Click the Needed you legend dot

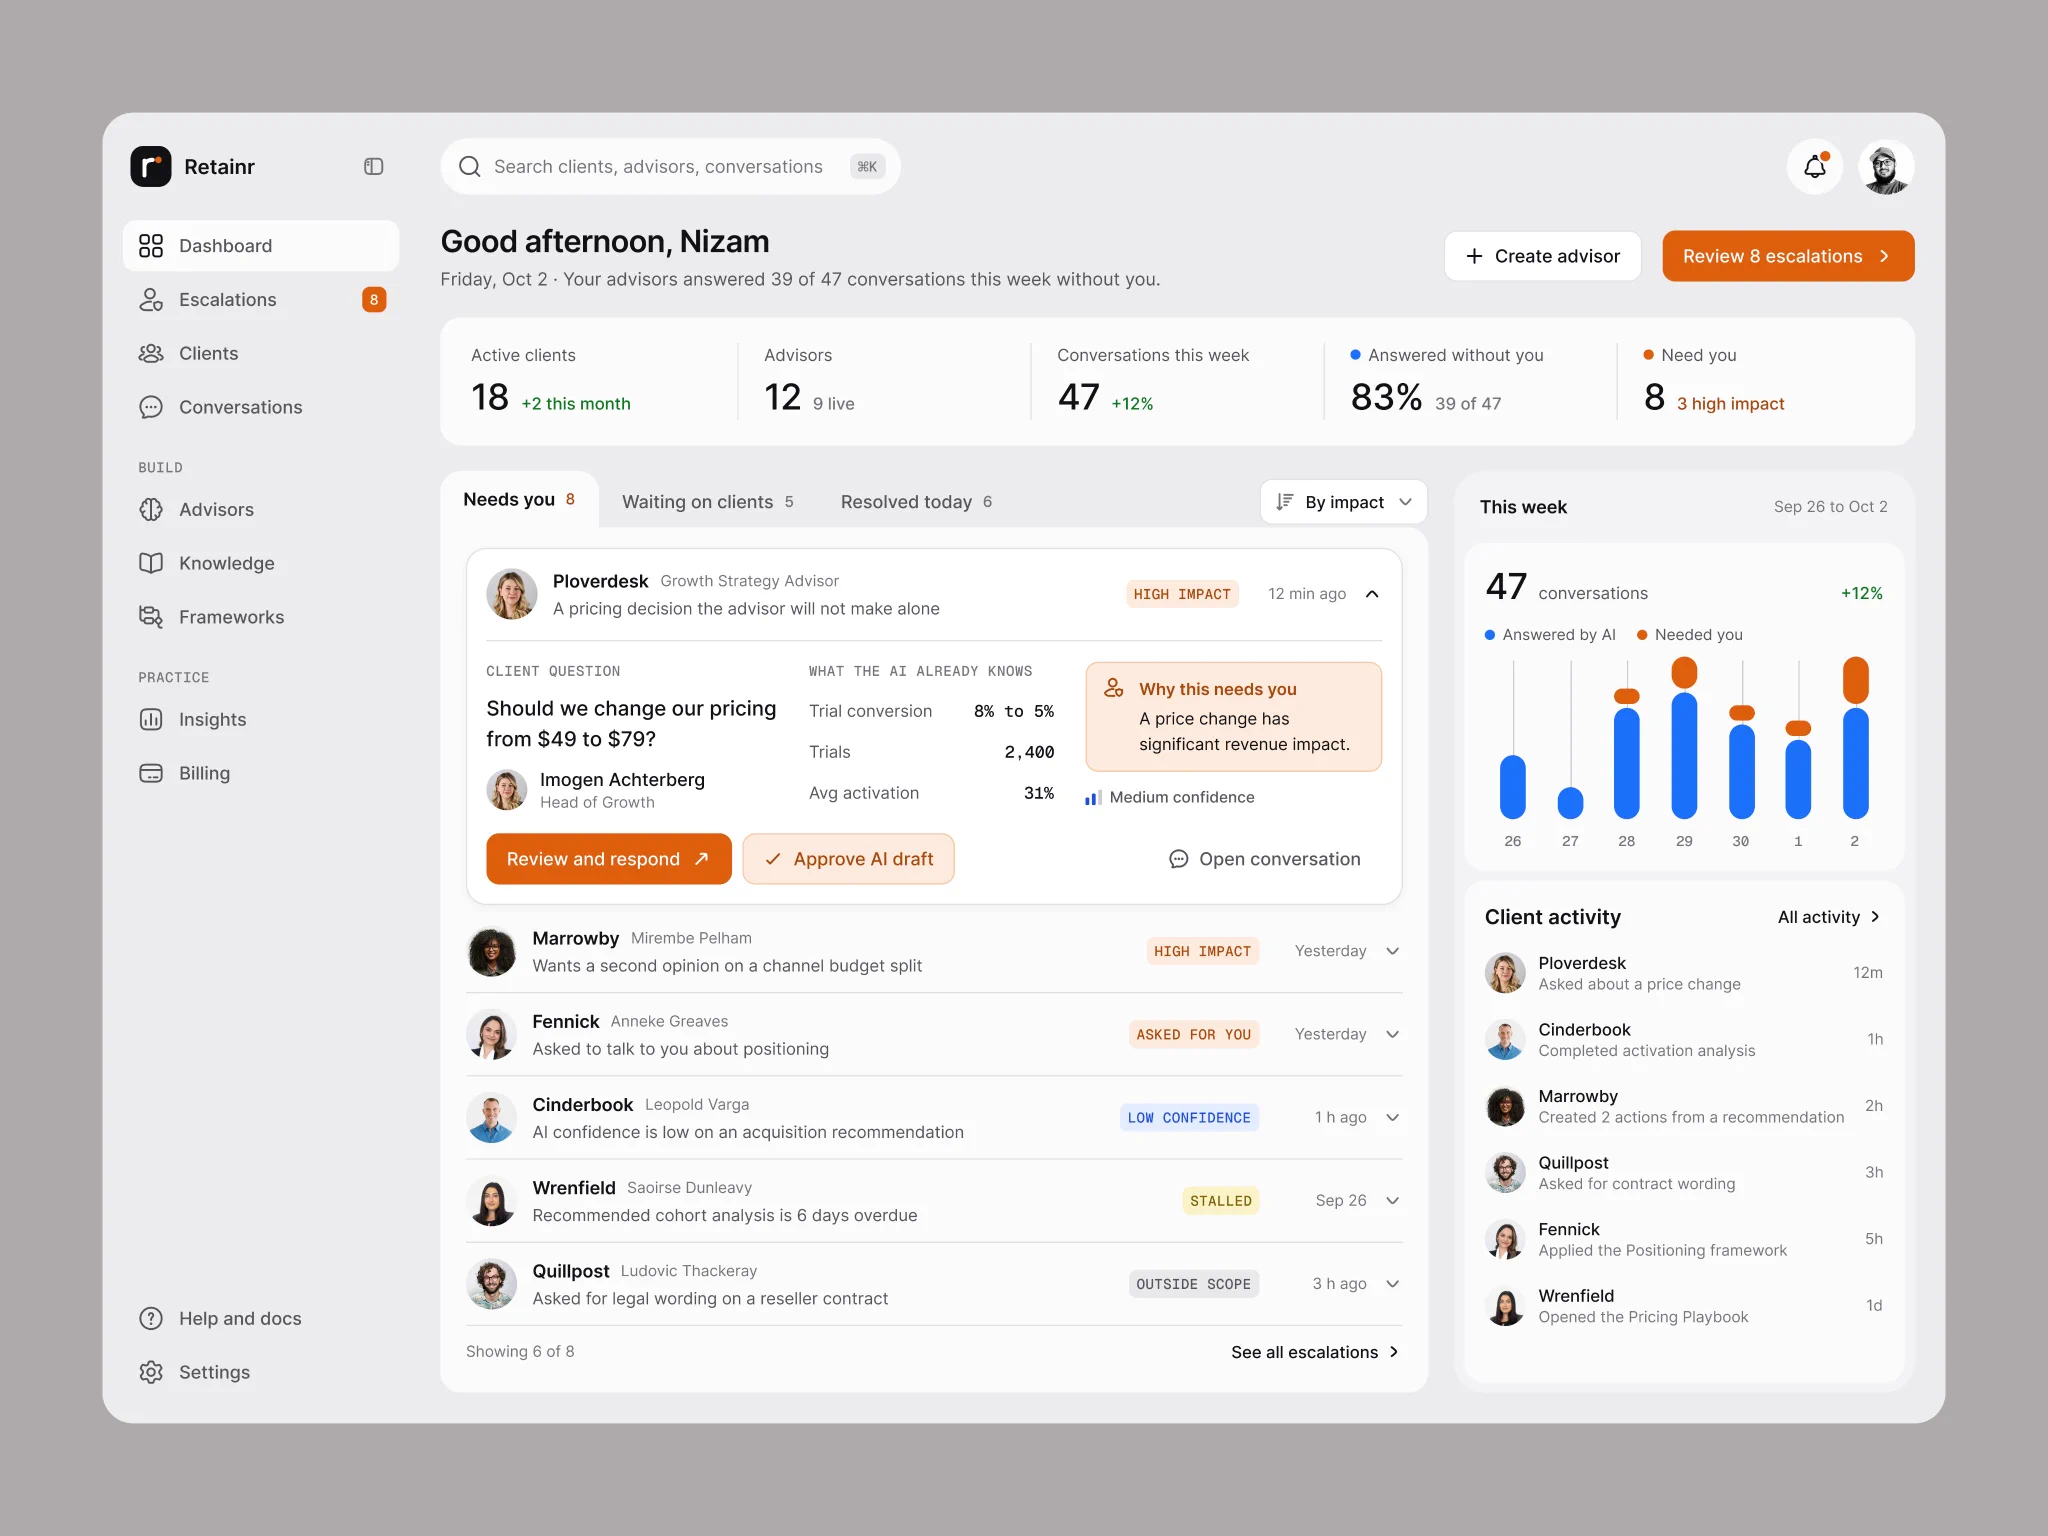coord(1642,635)
